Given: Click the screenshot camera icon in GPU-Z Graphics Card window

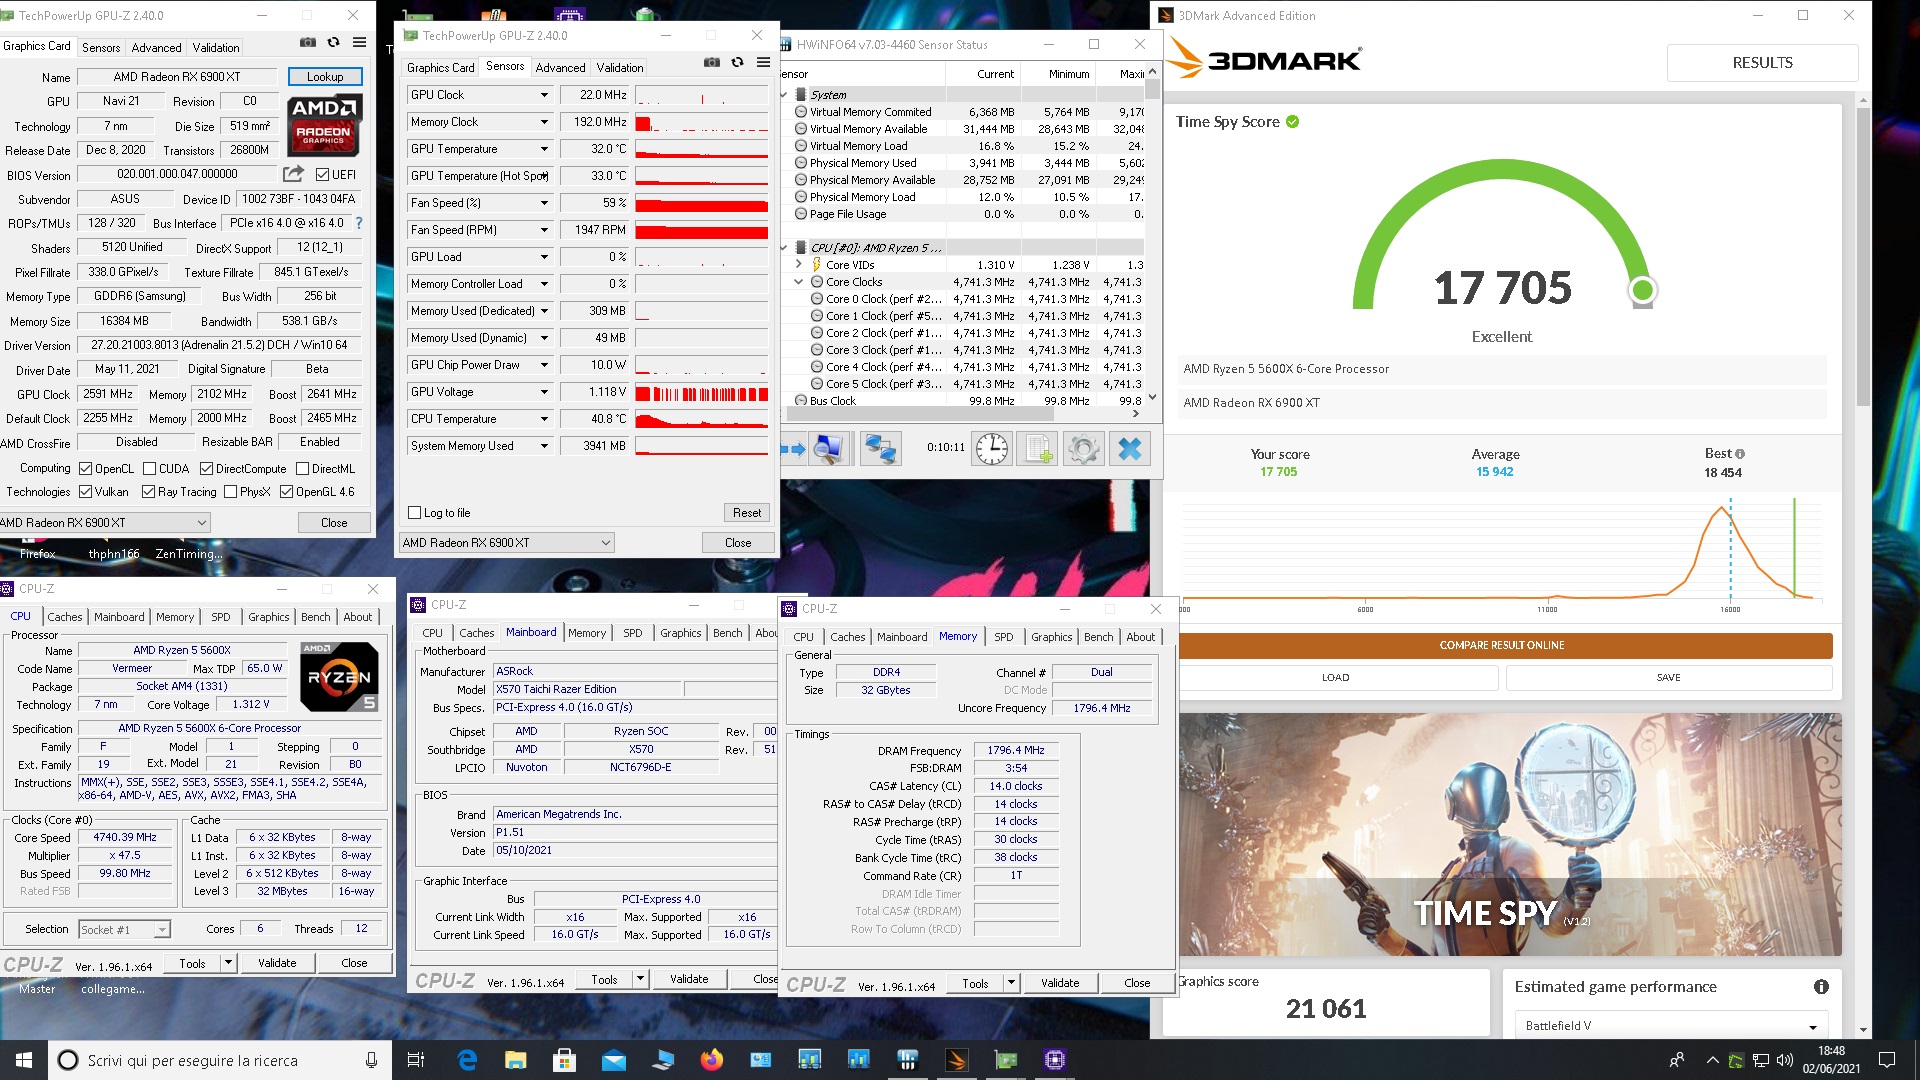Looking at the screenshot, I should pos(308,43).
